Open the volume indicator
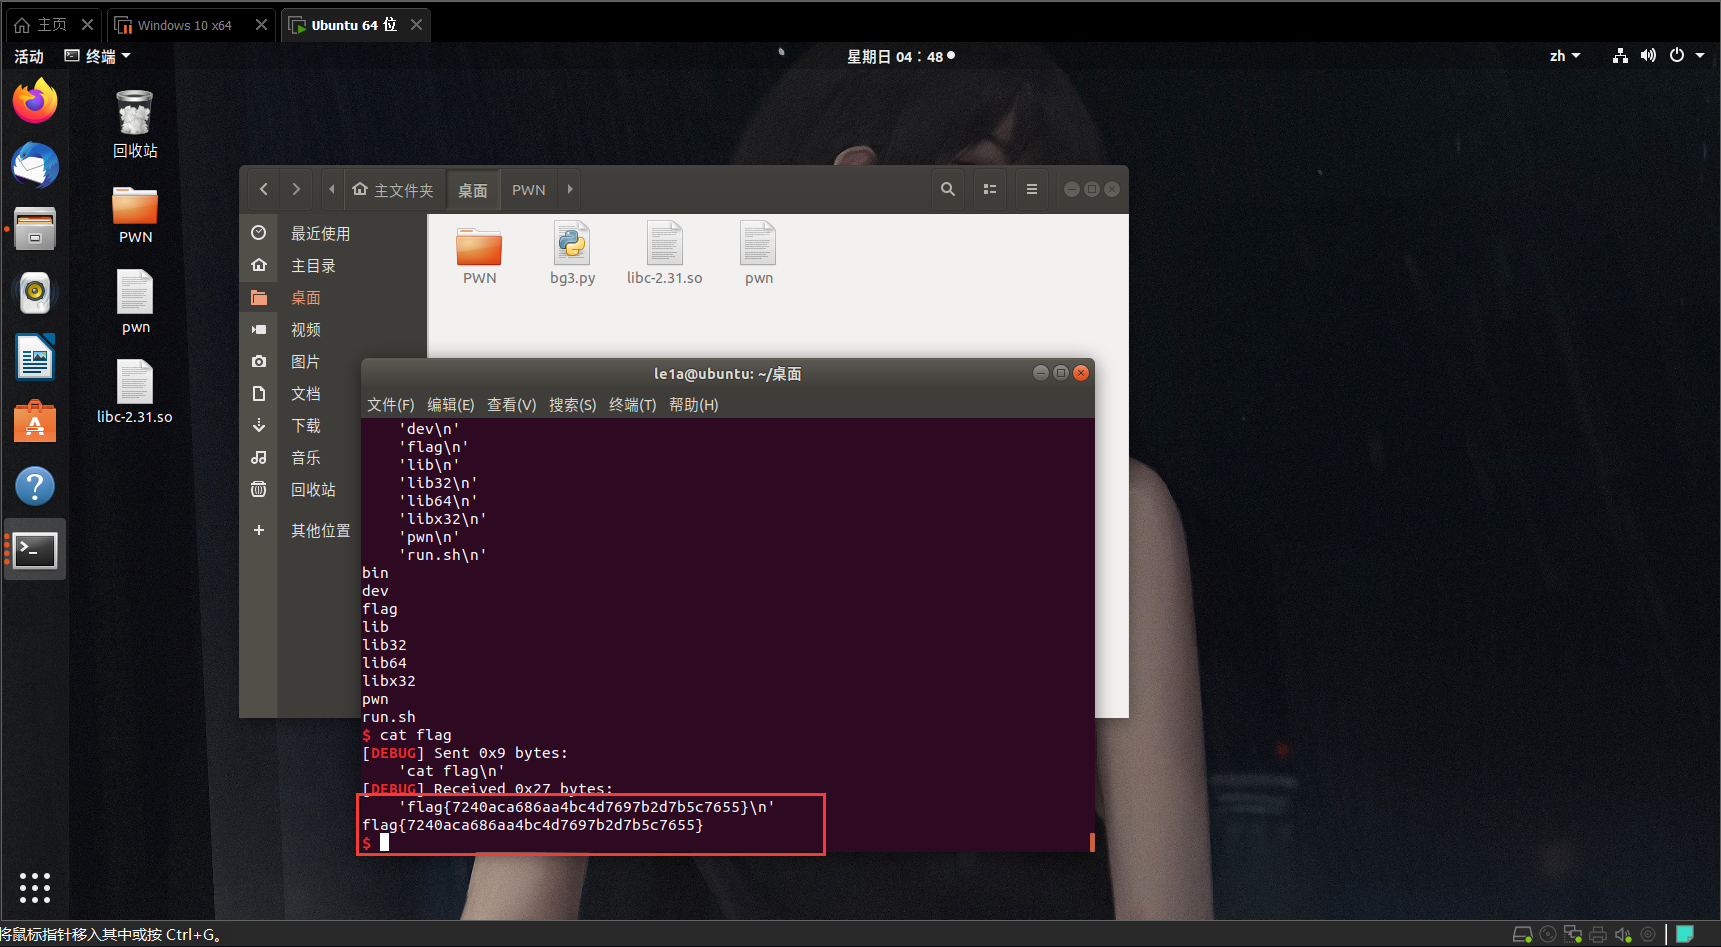The height and width of the screenshot is (947, 1721). point(1648,56)
